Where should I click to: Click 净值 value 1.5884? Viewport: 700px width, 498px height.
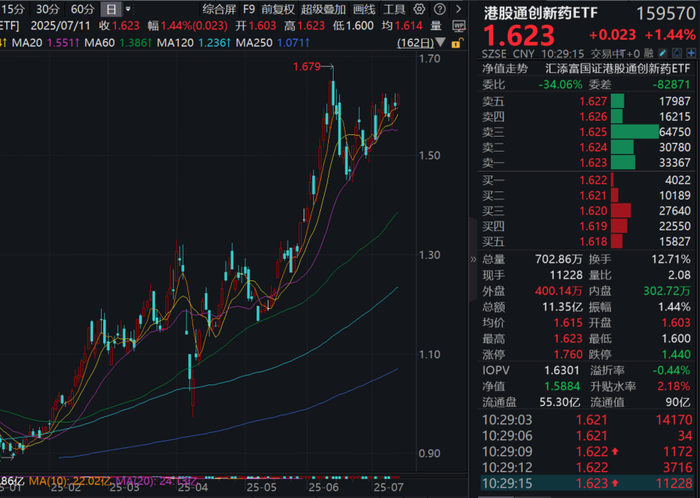[562, 386]
